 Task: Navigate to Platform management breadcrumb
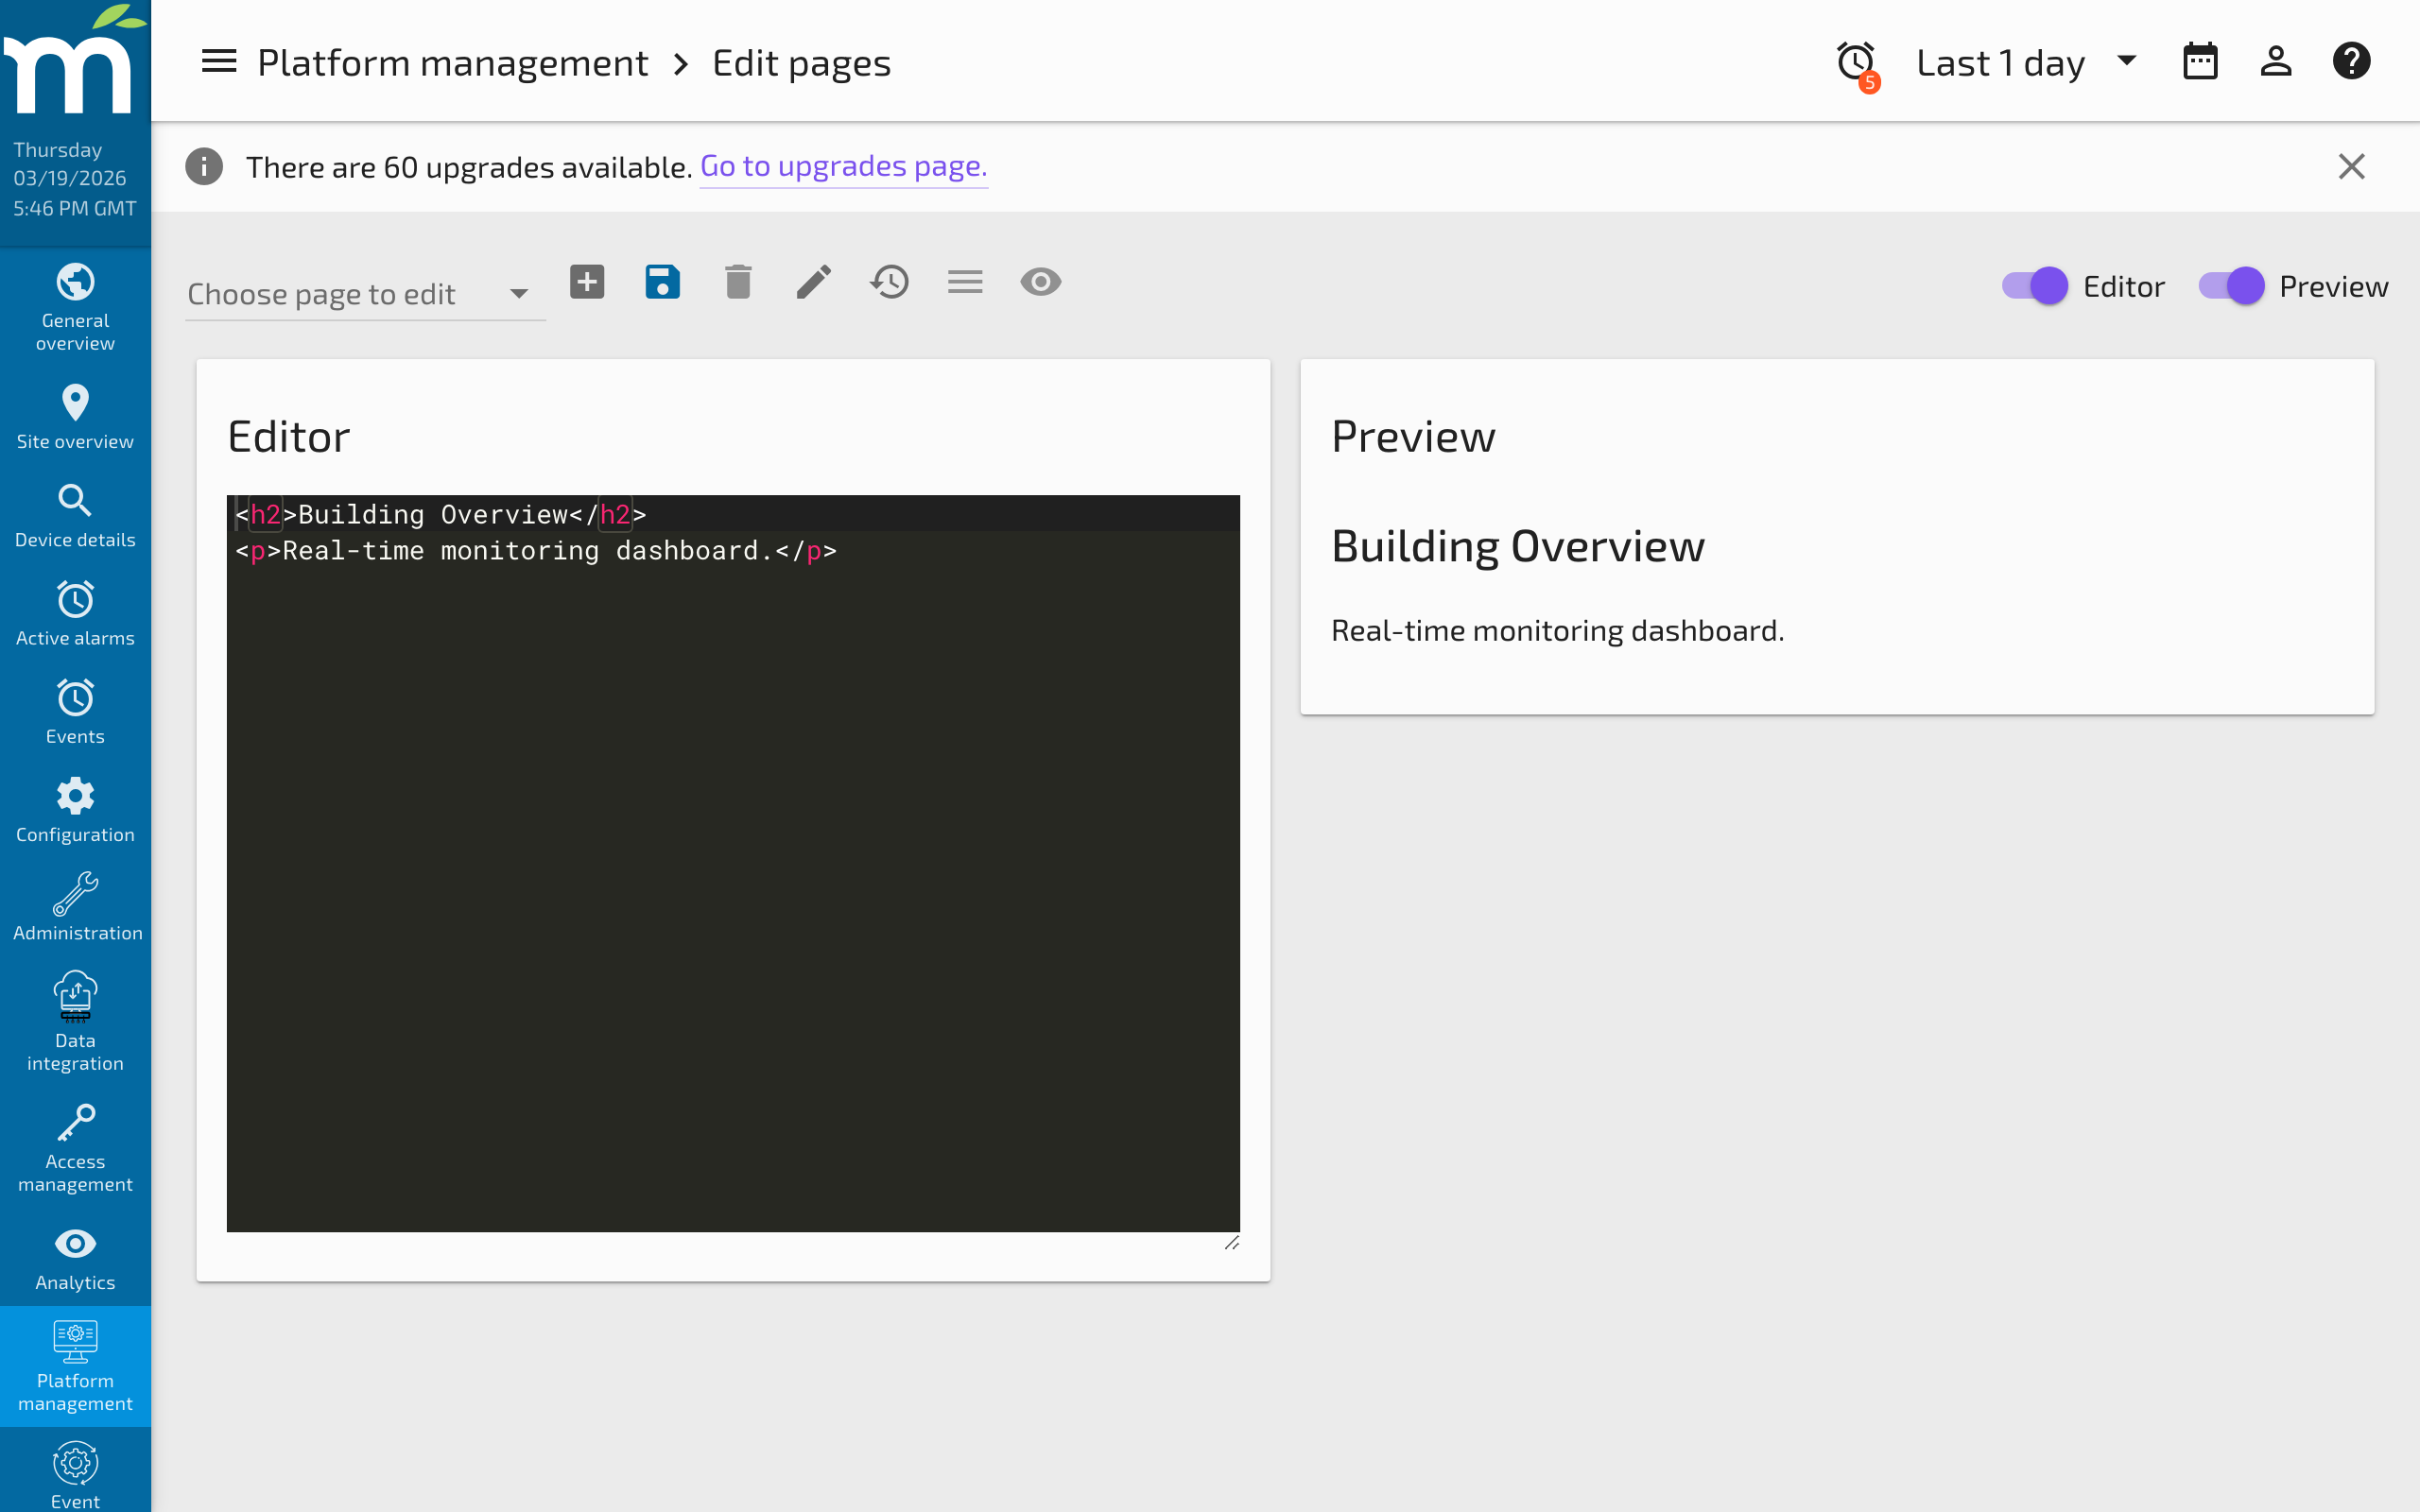click(453, 62)
